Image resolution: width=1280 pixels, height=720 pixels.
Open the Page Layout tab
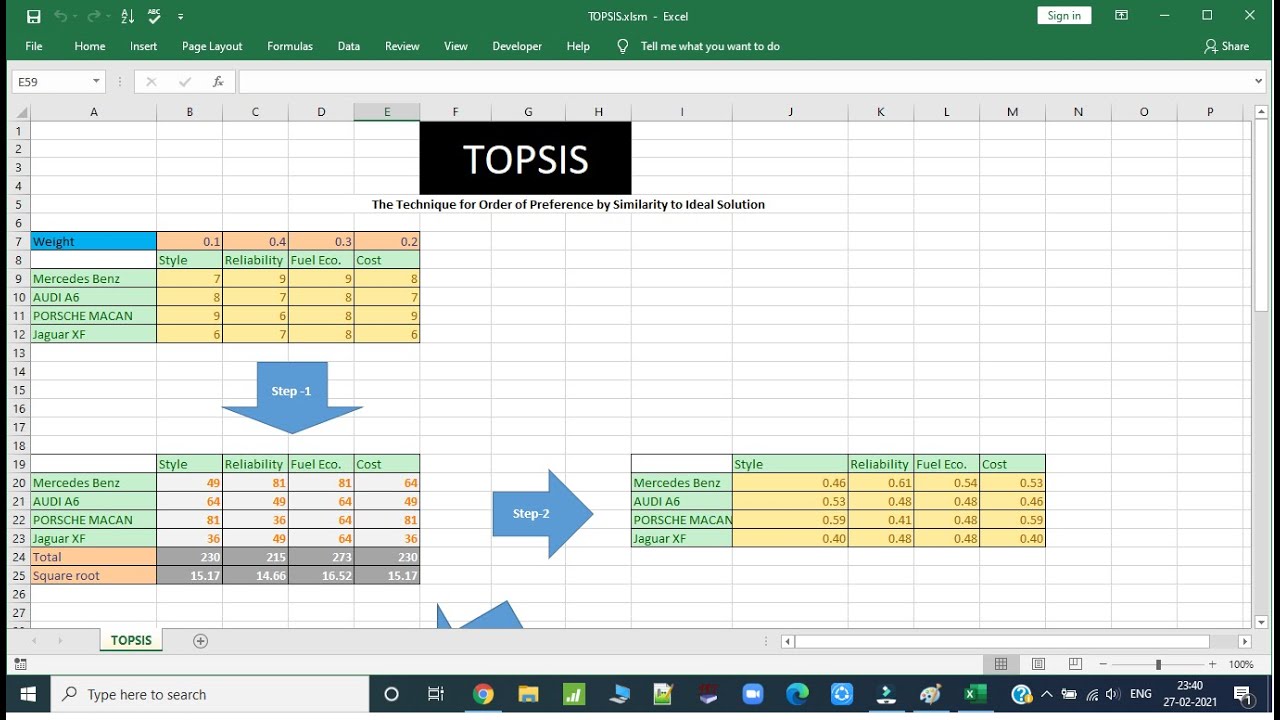point(212,46)
